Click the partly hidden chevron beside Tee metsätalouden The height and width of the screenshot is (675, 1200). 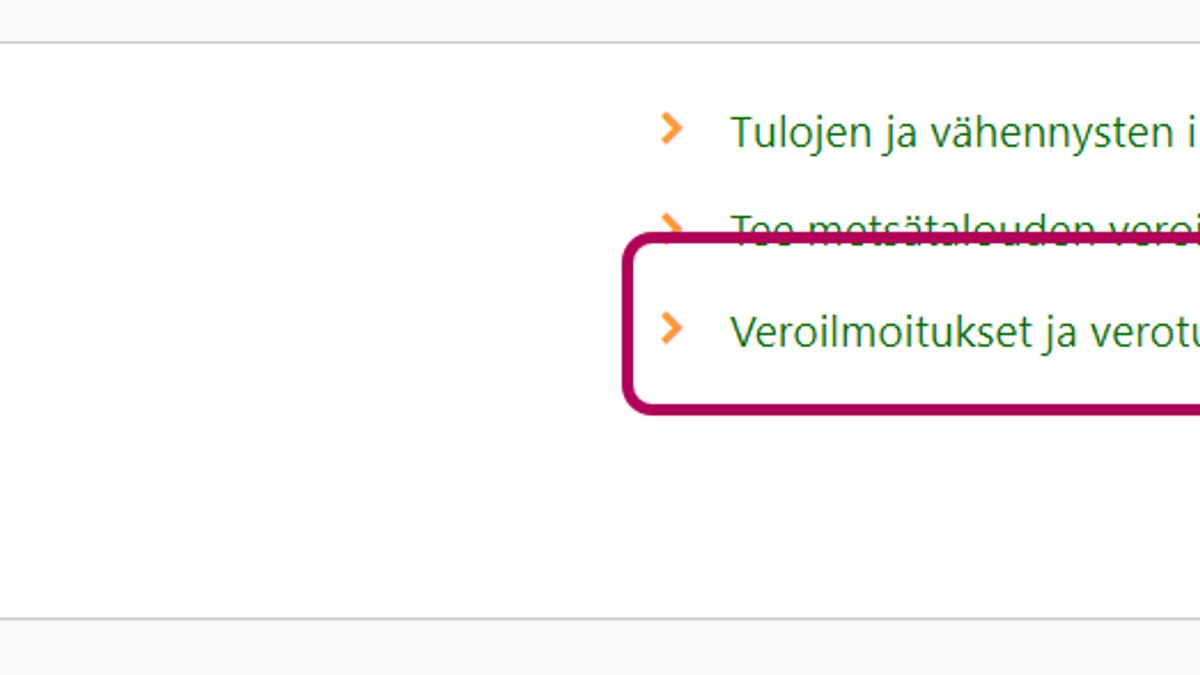point(671,223)
